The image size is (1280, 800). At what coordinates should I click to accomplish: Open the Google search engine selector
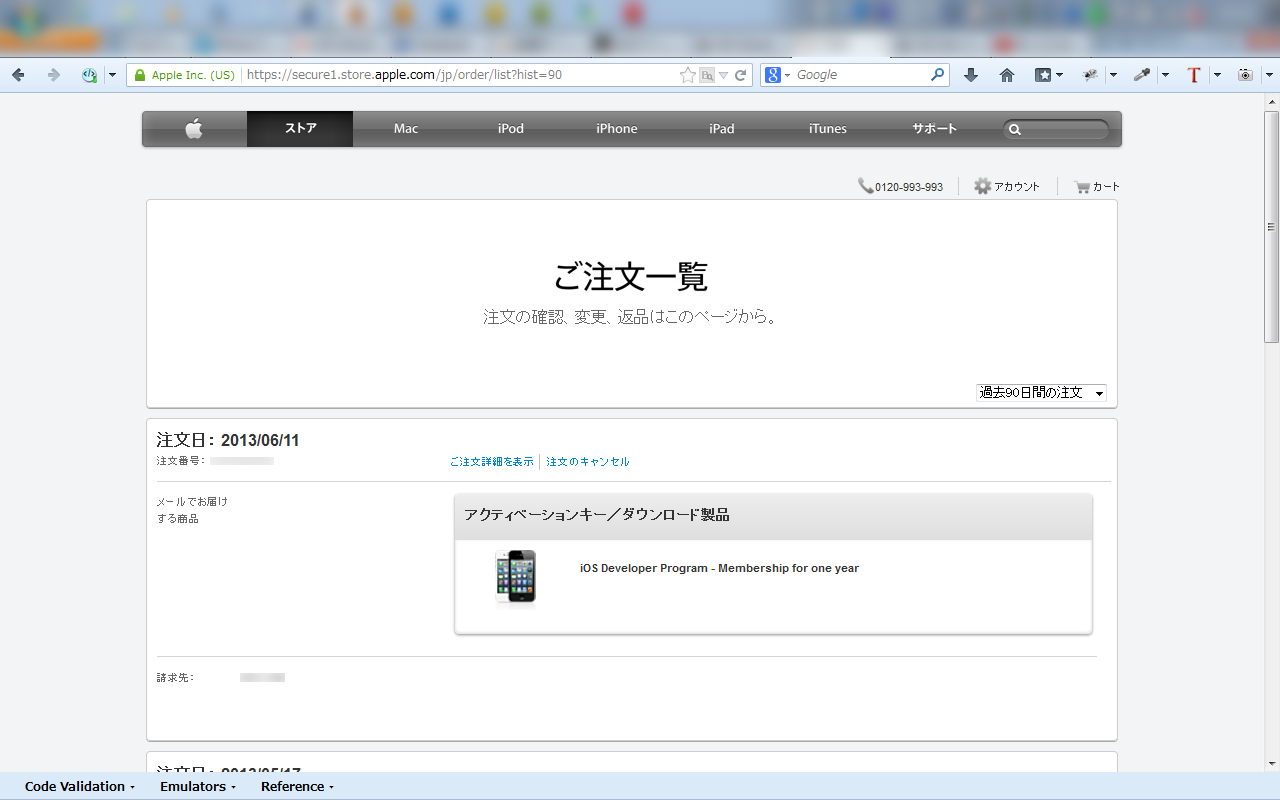point(777,75)
